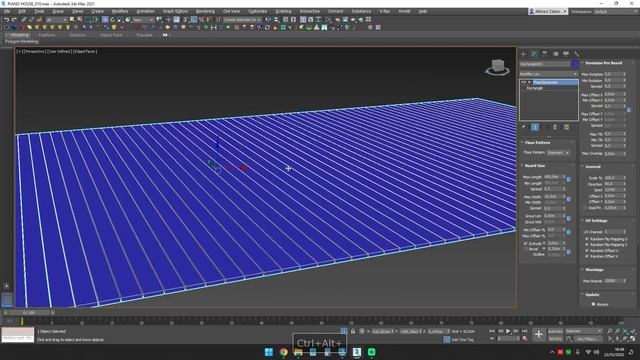Toggle the selection lock padlock icon
This screenshot has height=360, width=640.
(353, 331)
